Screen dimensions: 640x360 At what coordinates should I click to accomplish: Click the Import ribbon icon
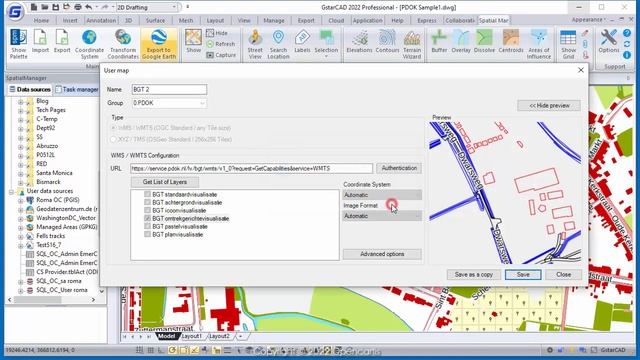click(x=40, y=42)
